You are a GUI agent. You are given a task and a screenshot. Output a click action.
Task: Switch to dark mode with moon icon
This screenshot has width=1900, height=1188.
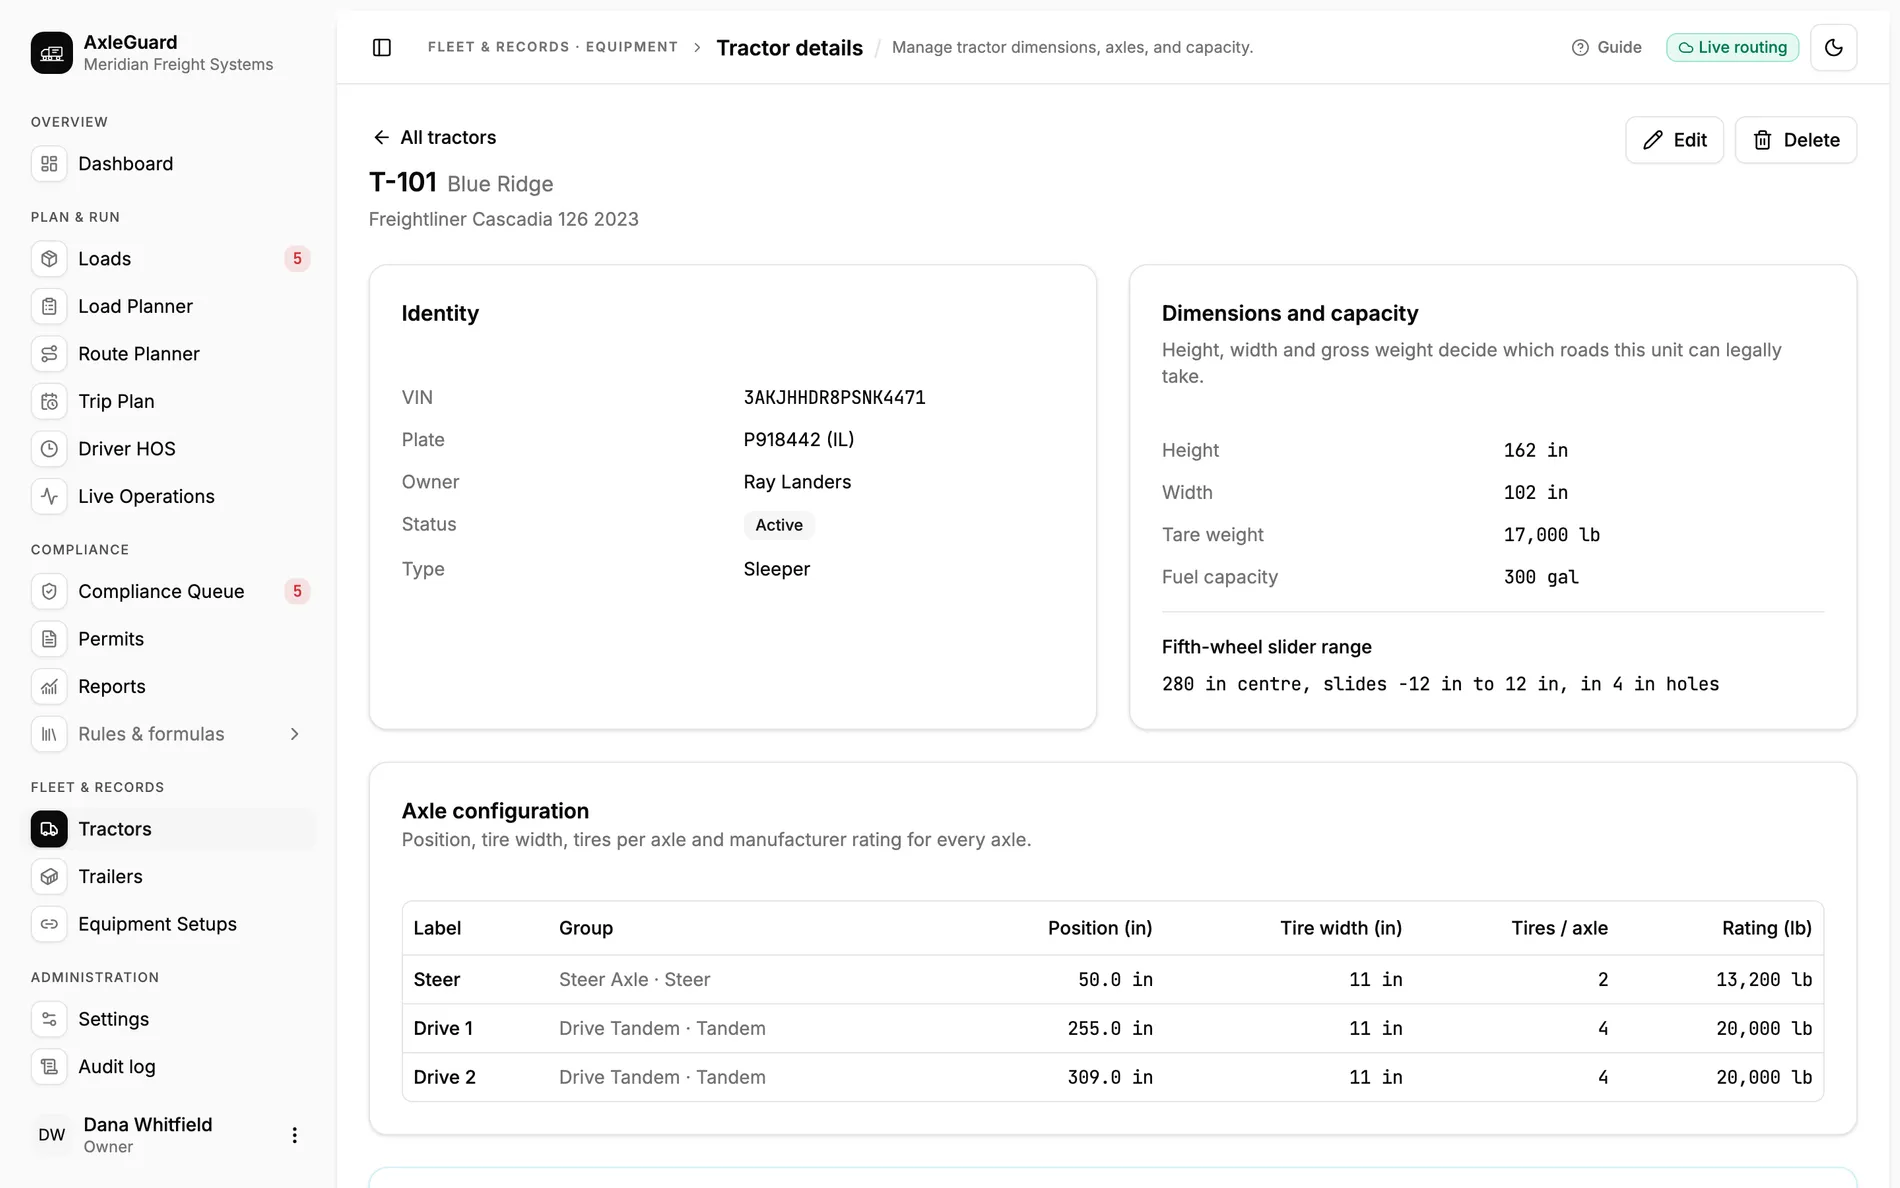[x=1833, y=47]
